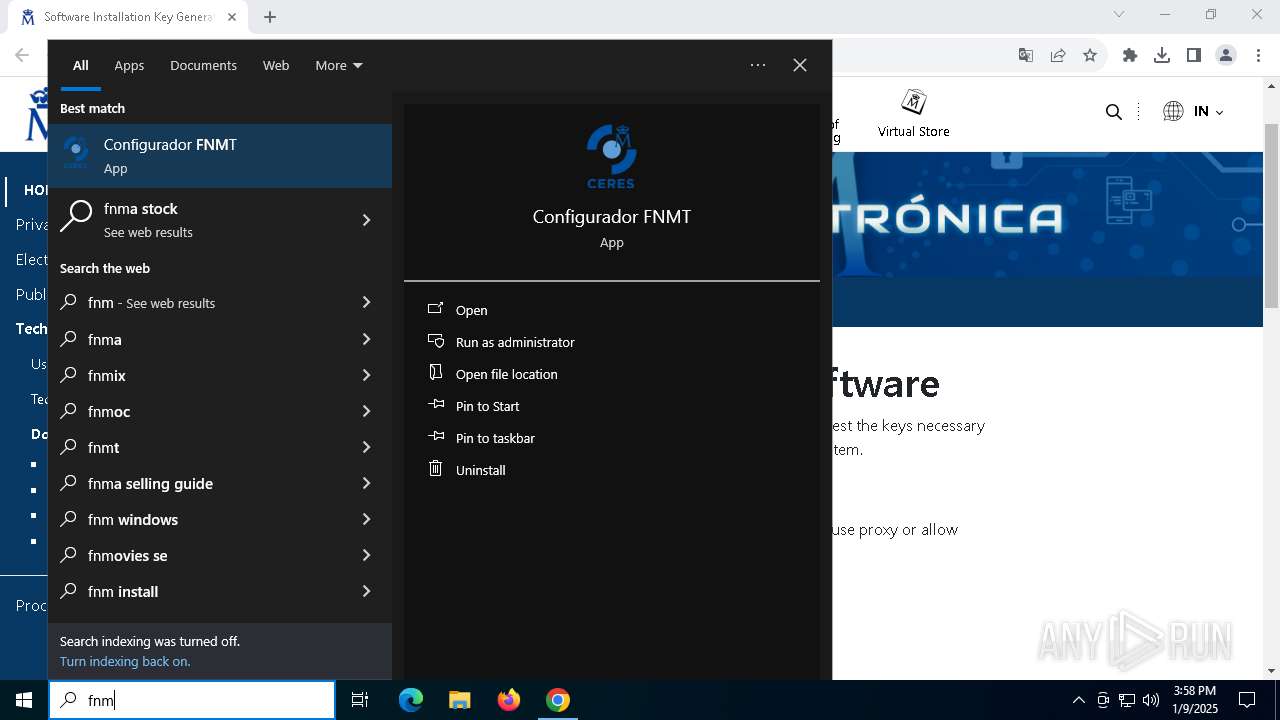The width and height of the screenshot is (1280, 720).
Task: Choose Open file location
Action: [x=506, y=374]
